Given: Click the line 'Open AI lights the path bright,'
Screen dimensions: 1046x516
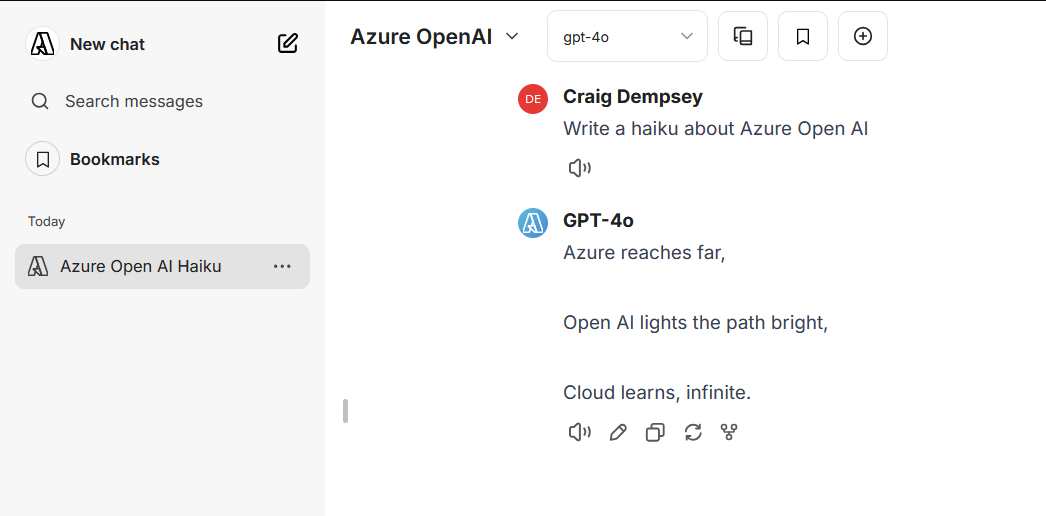Looking at the screenshot, I should coord(695,323).
